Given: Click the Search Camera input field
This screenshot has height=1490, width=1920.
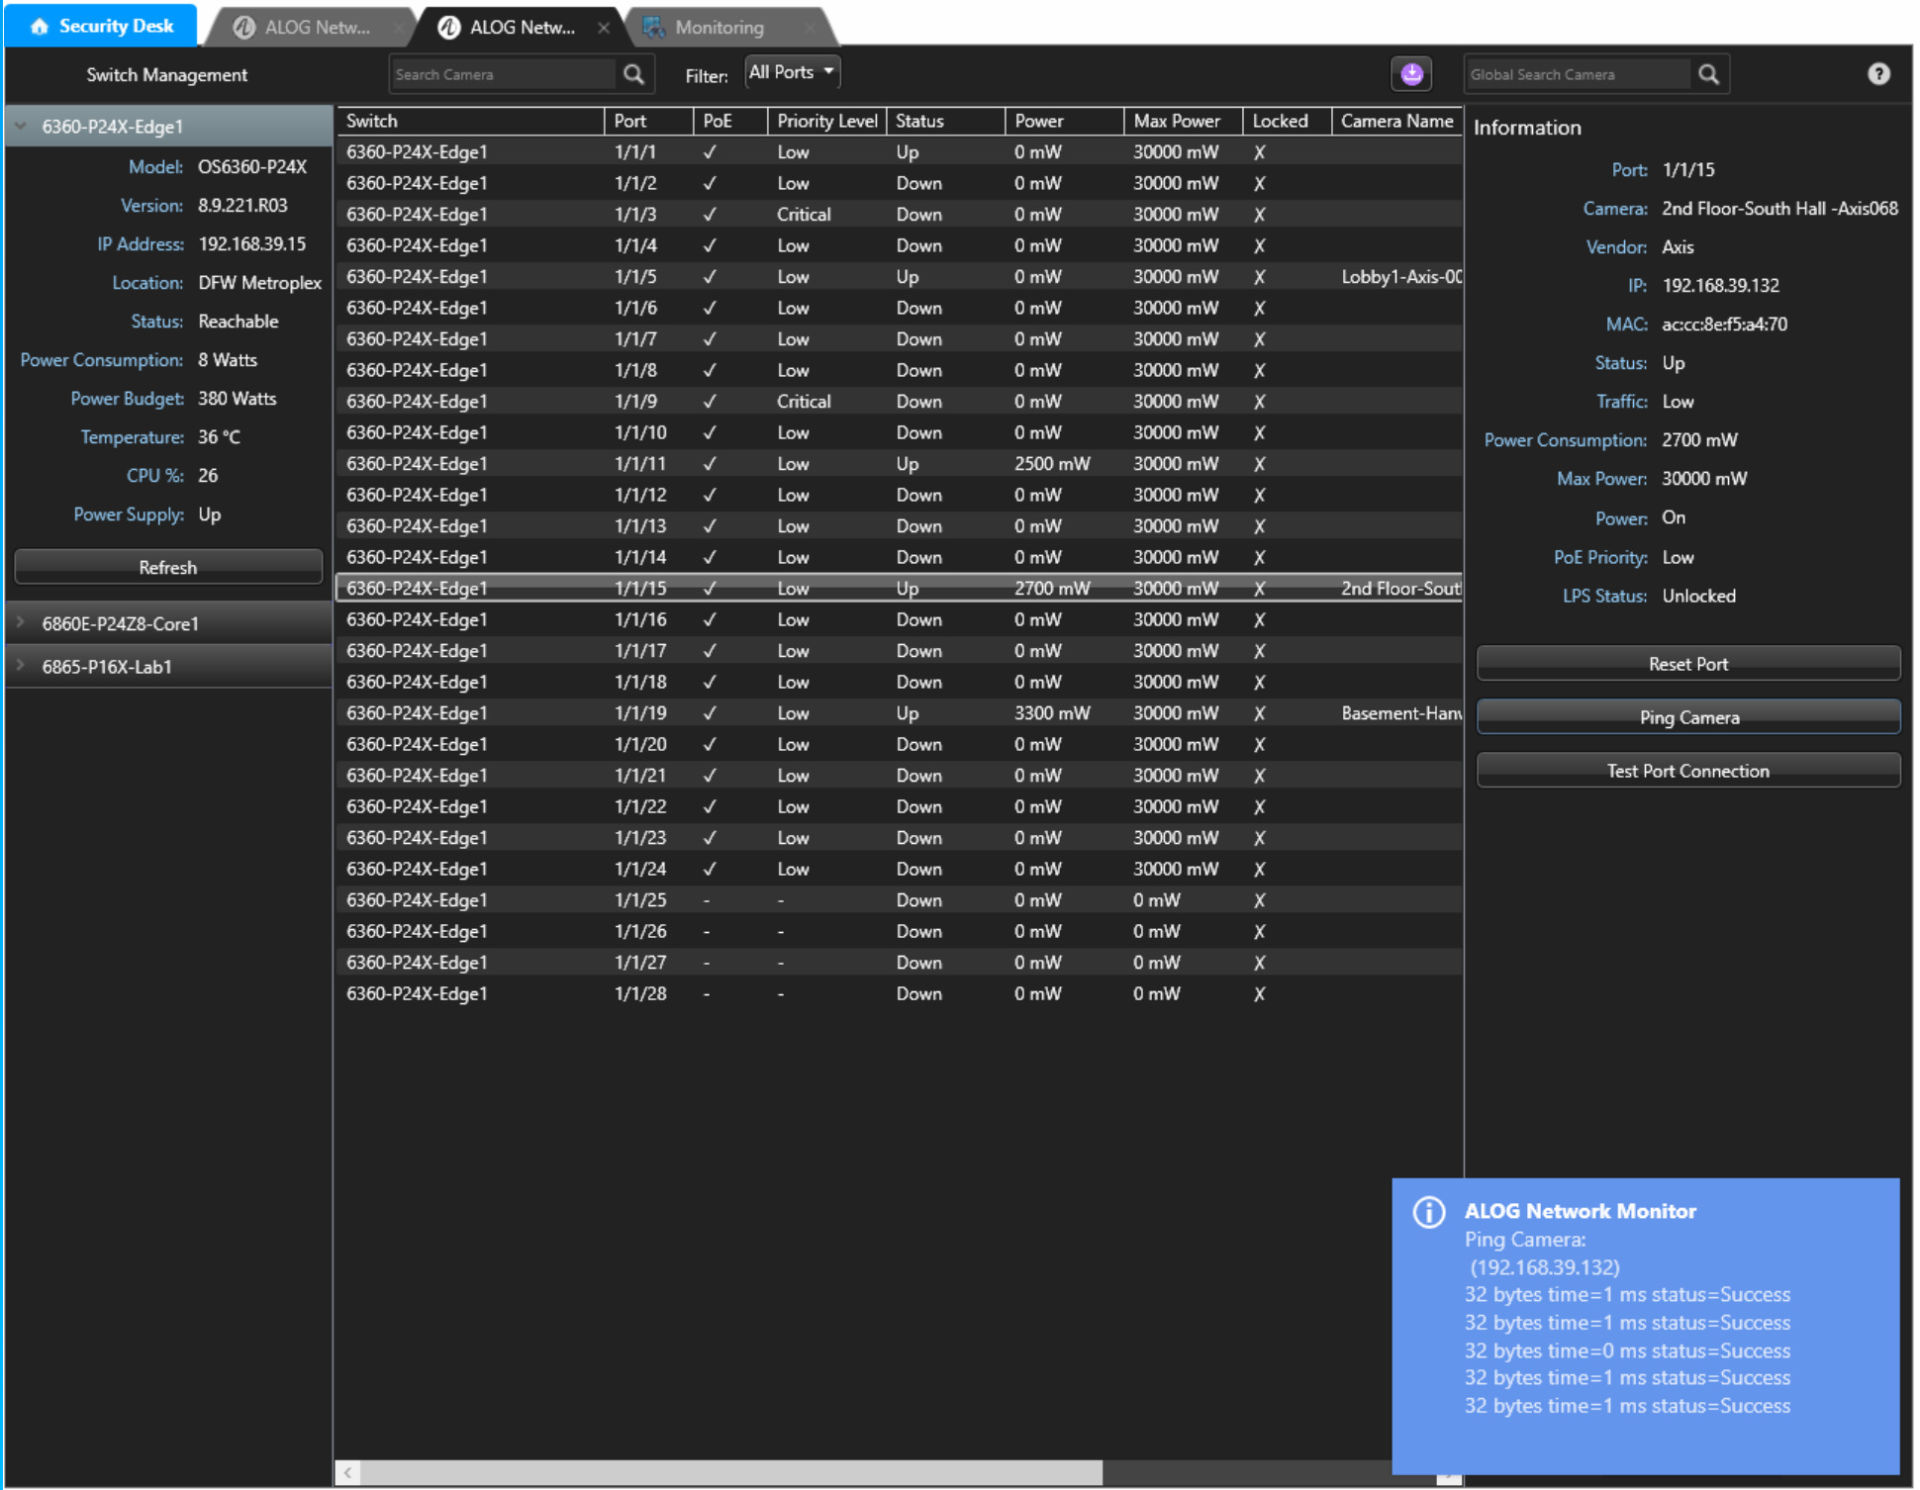Looking at the screenshot, I should (502, 74).
